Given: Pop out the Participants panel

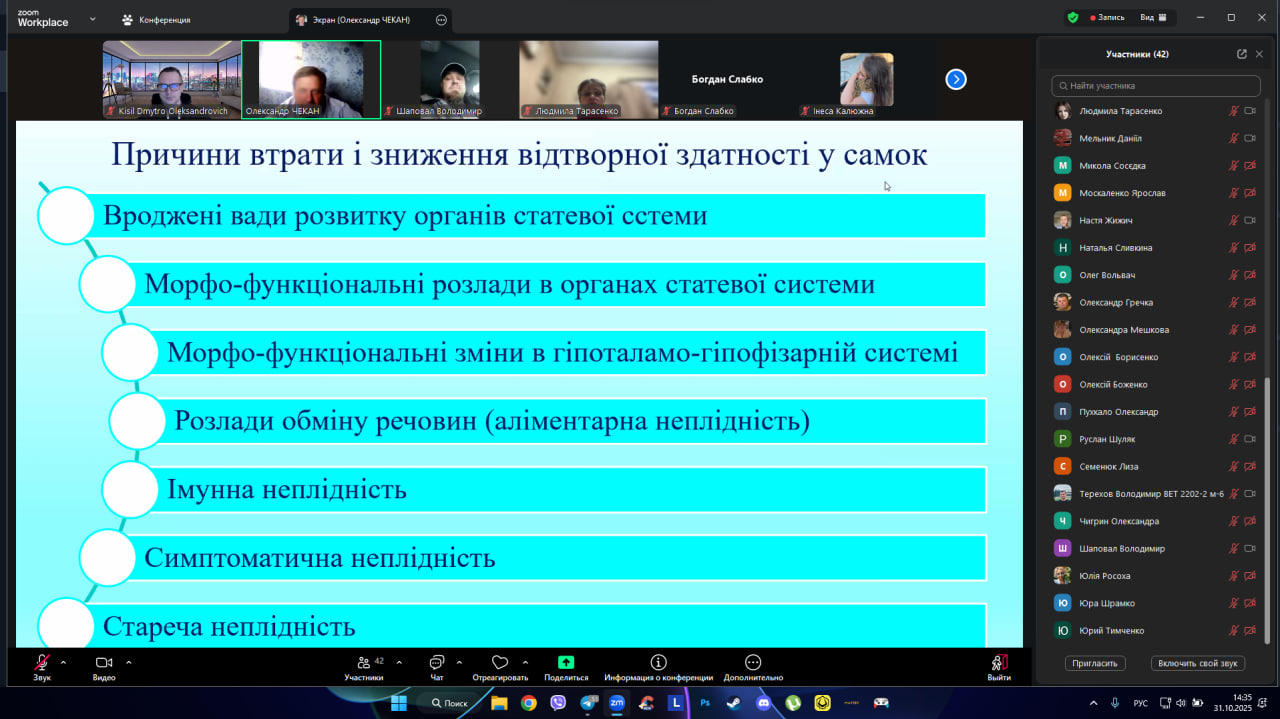Looking at the screenshot, I should [x=1242, y=54].
